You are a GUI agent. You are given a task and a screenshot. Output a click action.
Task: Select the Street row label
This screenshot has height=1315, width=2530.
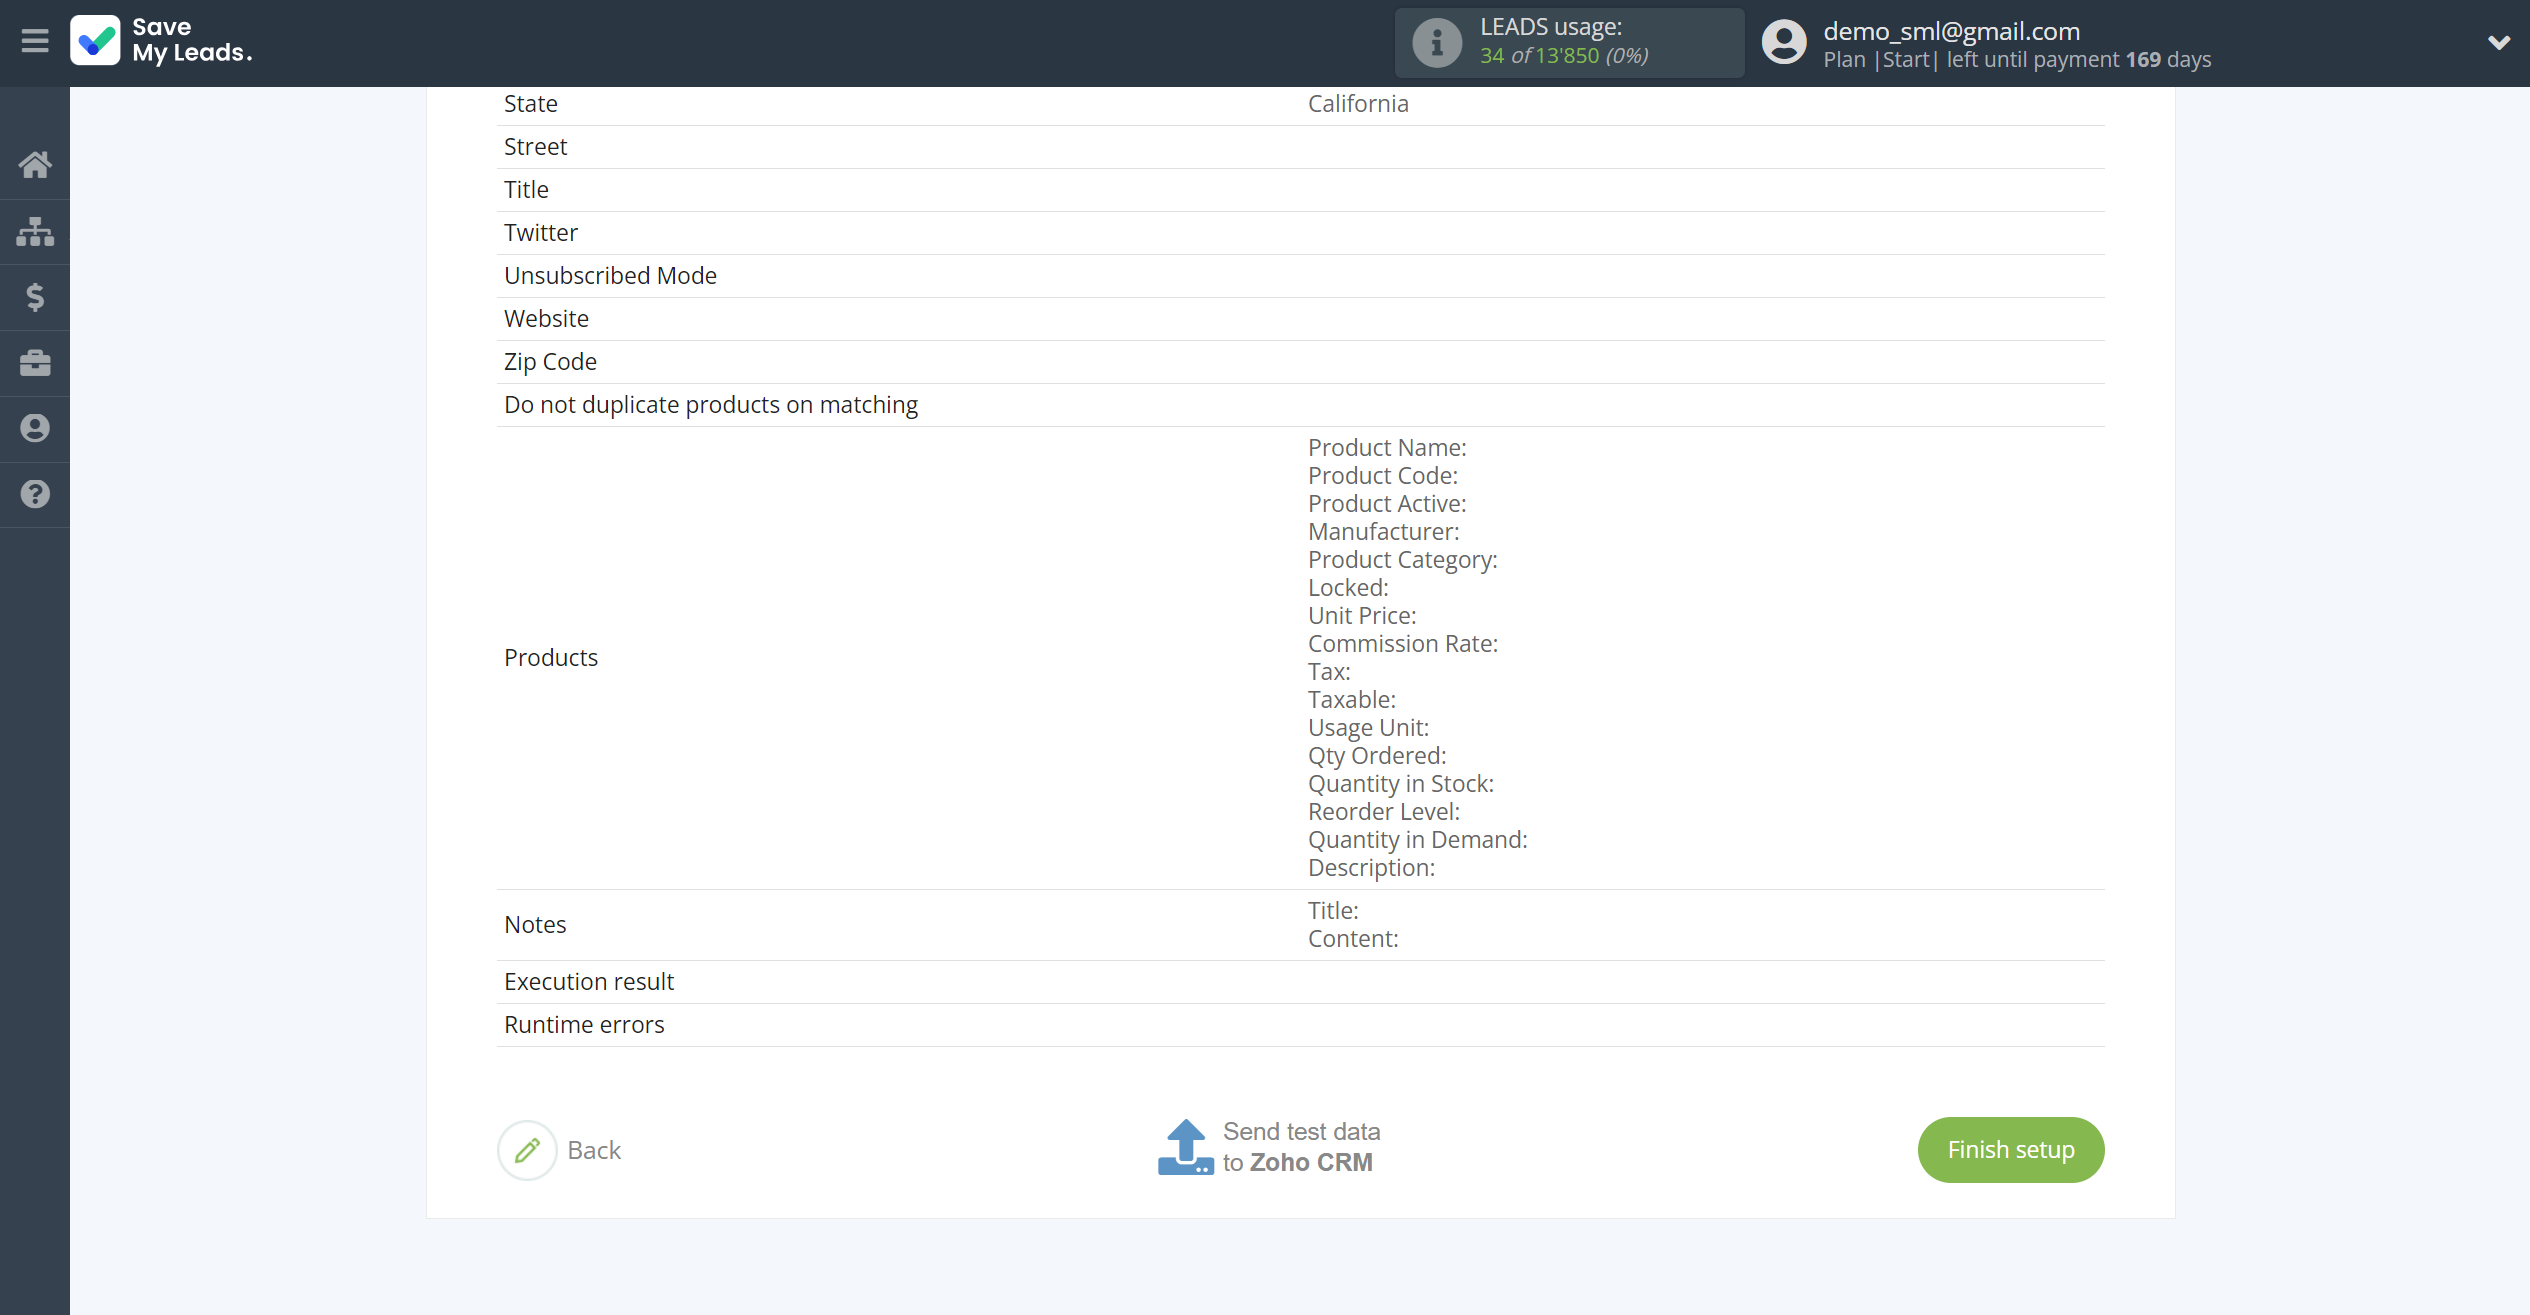pyautogui.click(x=535, y=147)
